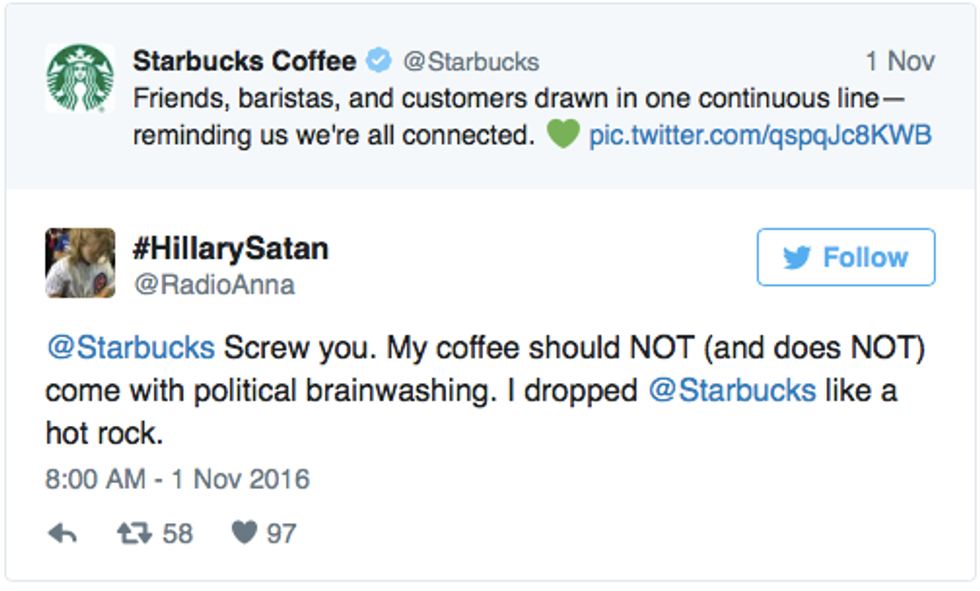
Task: Click the @Starbucks mention before "Screw you"
Action: click(x=130, y=347)
